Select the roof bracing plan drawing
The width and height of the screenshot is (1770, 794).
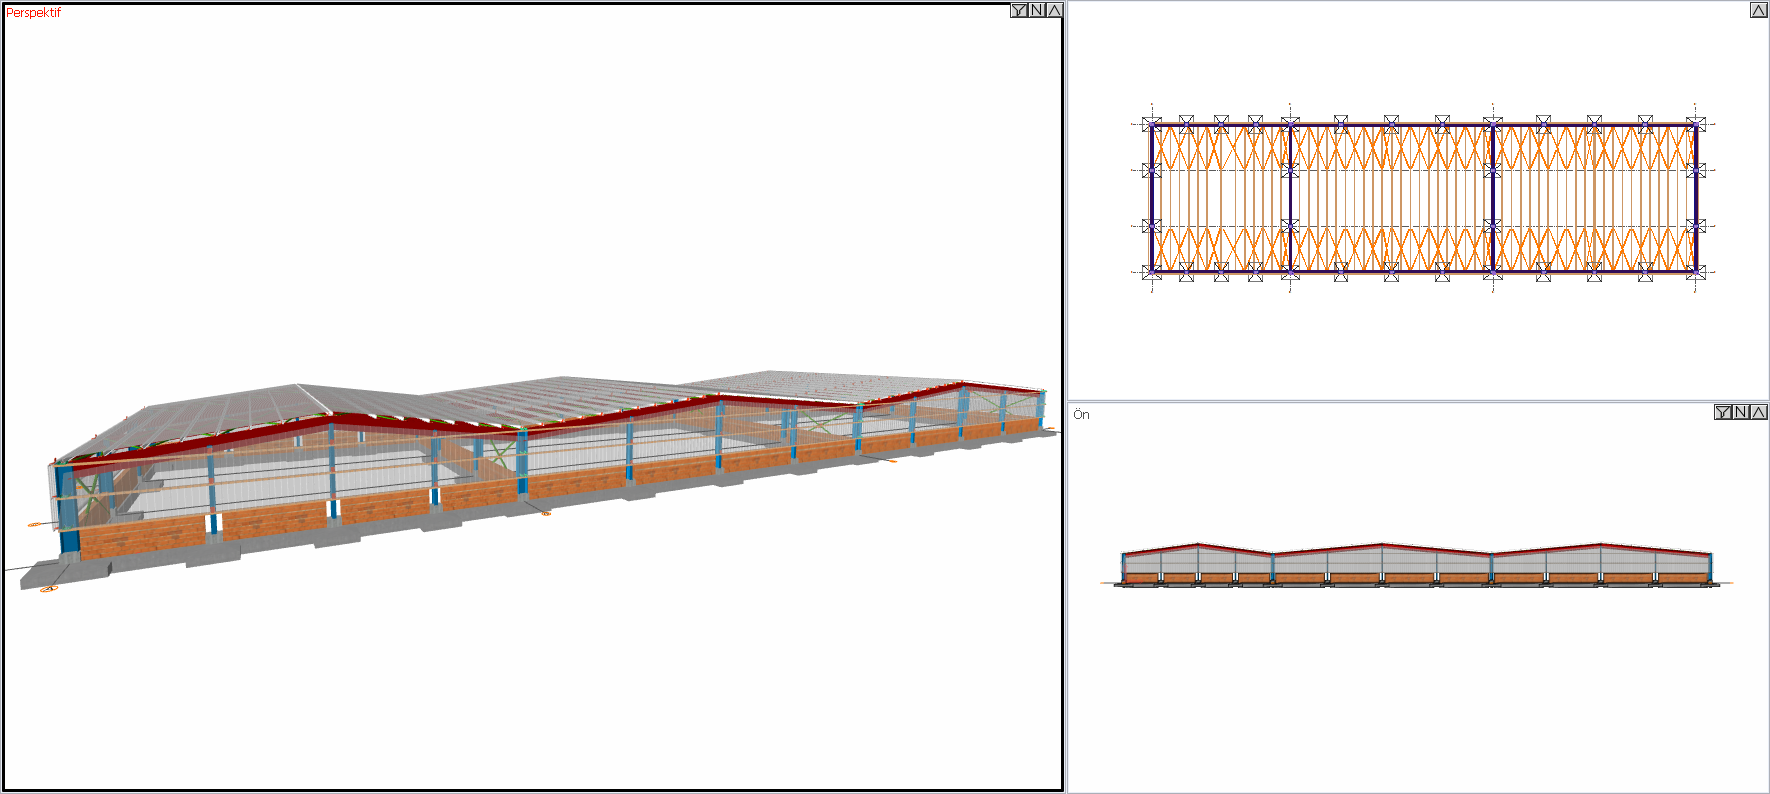(1423, 198)
